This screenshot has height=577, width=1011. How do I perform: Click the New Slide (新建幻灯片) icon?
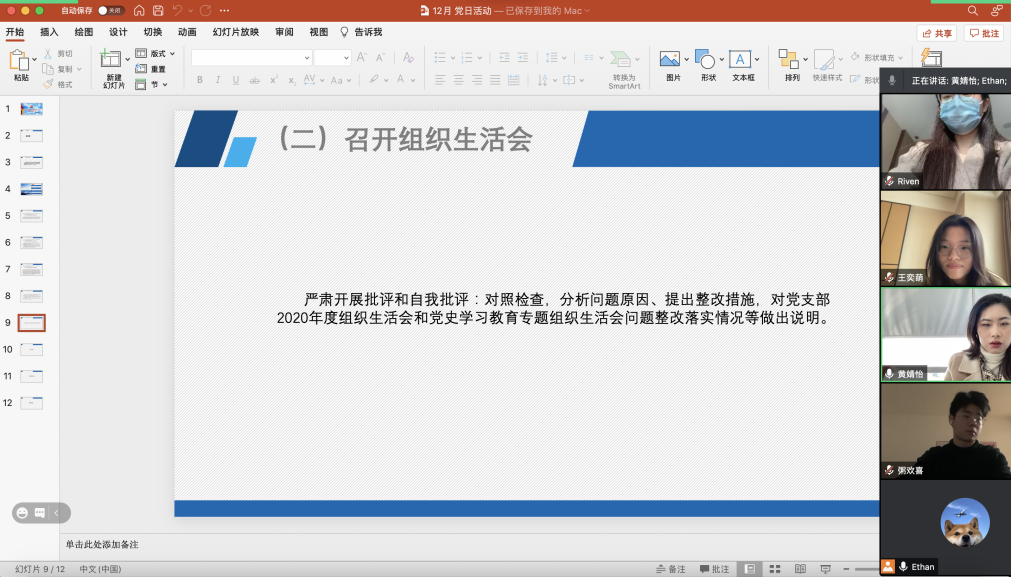coord(111,61)
